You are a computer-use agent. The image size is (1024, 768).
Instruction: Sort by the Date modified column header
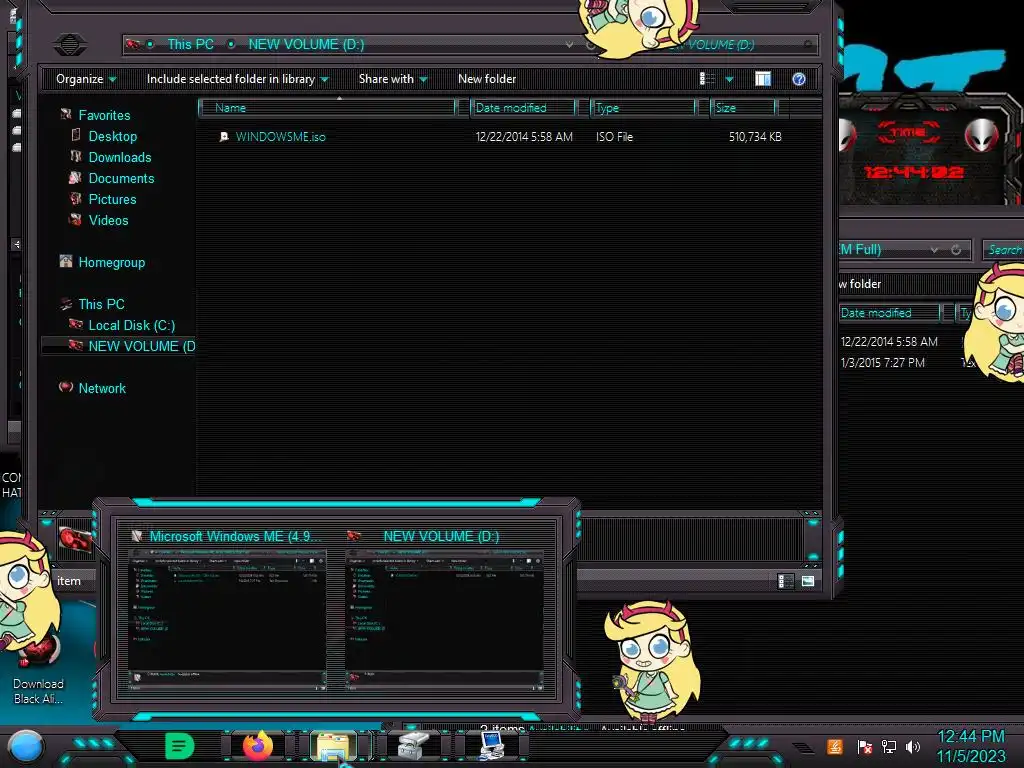[x=522, y=108]
